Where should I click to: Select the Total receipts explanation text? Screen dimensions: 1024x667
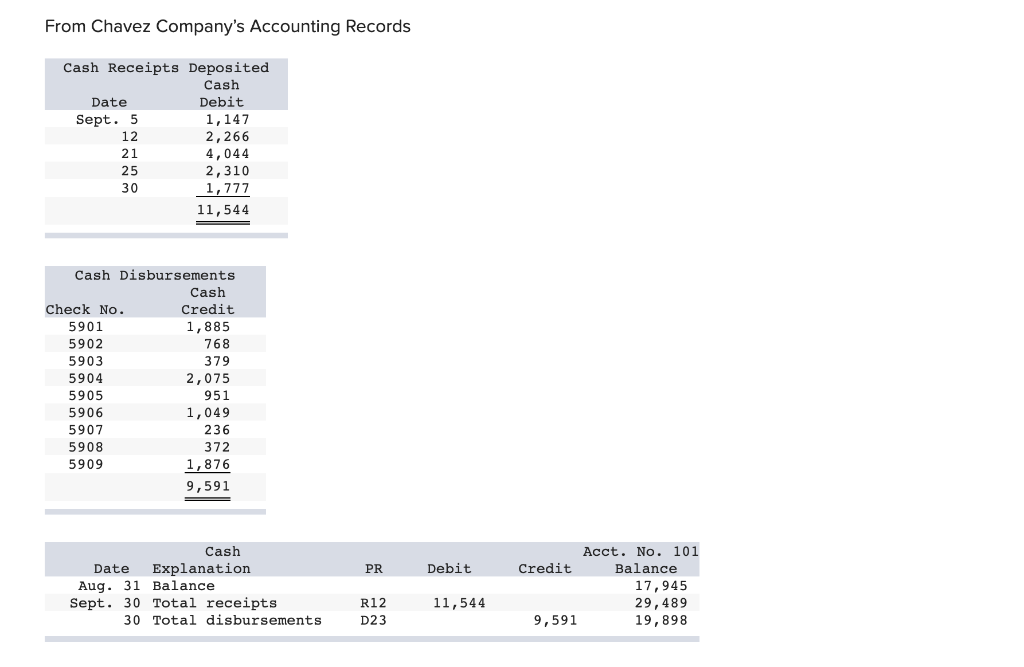[x=215, y=603]
